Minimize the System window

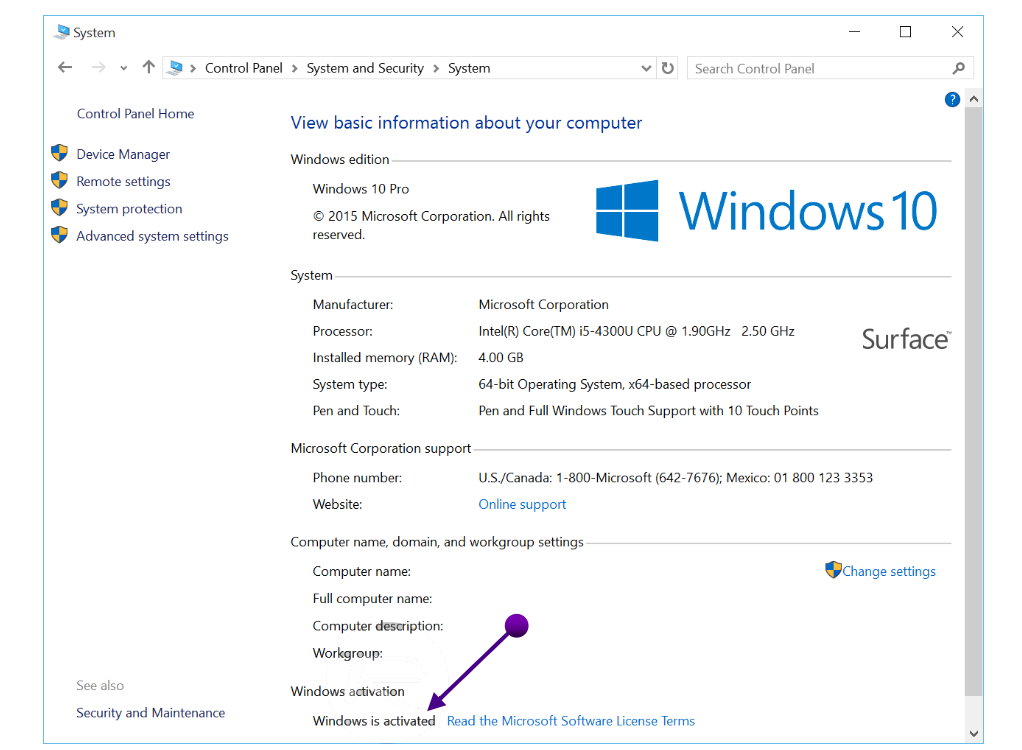(854, 32)
